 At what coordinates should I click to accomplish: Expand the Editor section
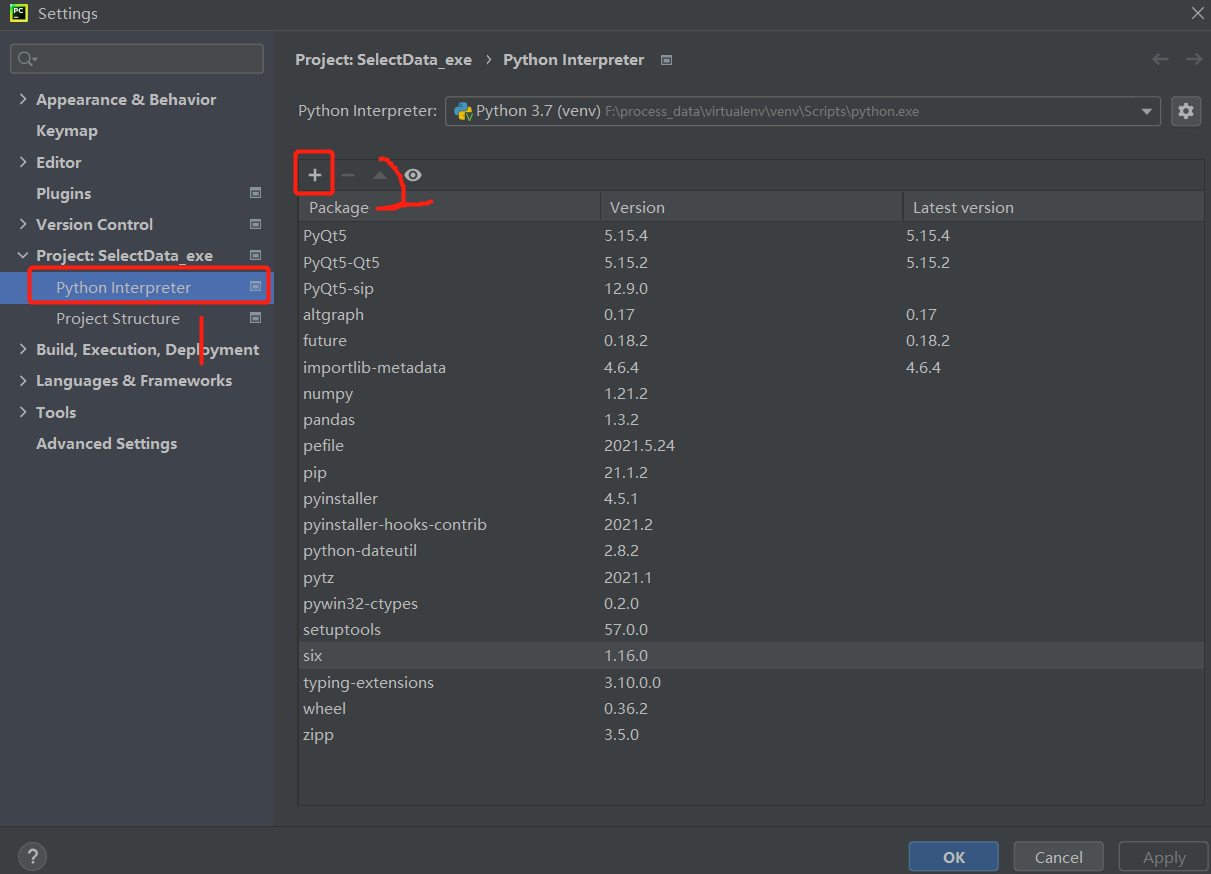click(23, 162)
